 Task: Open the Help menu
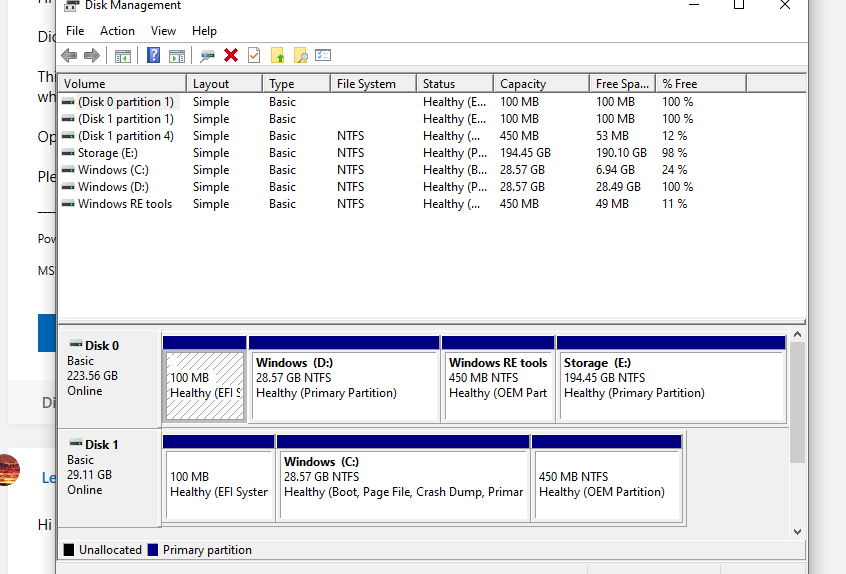(204, 31)
